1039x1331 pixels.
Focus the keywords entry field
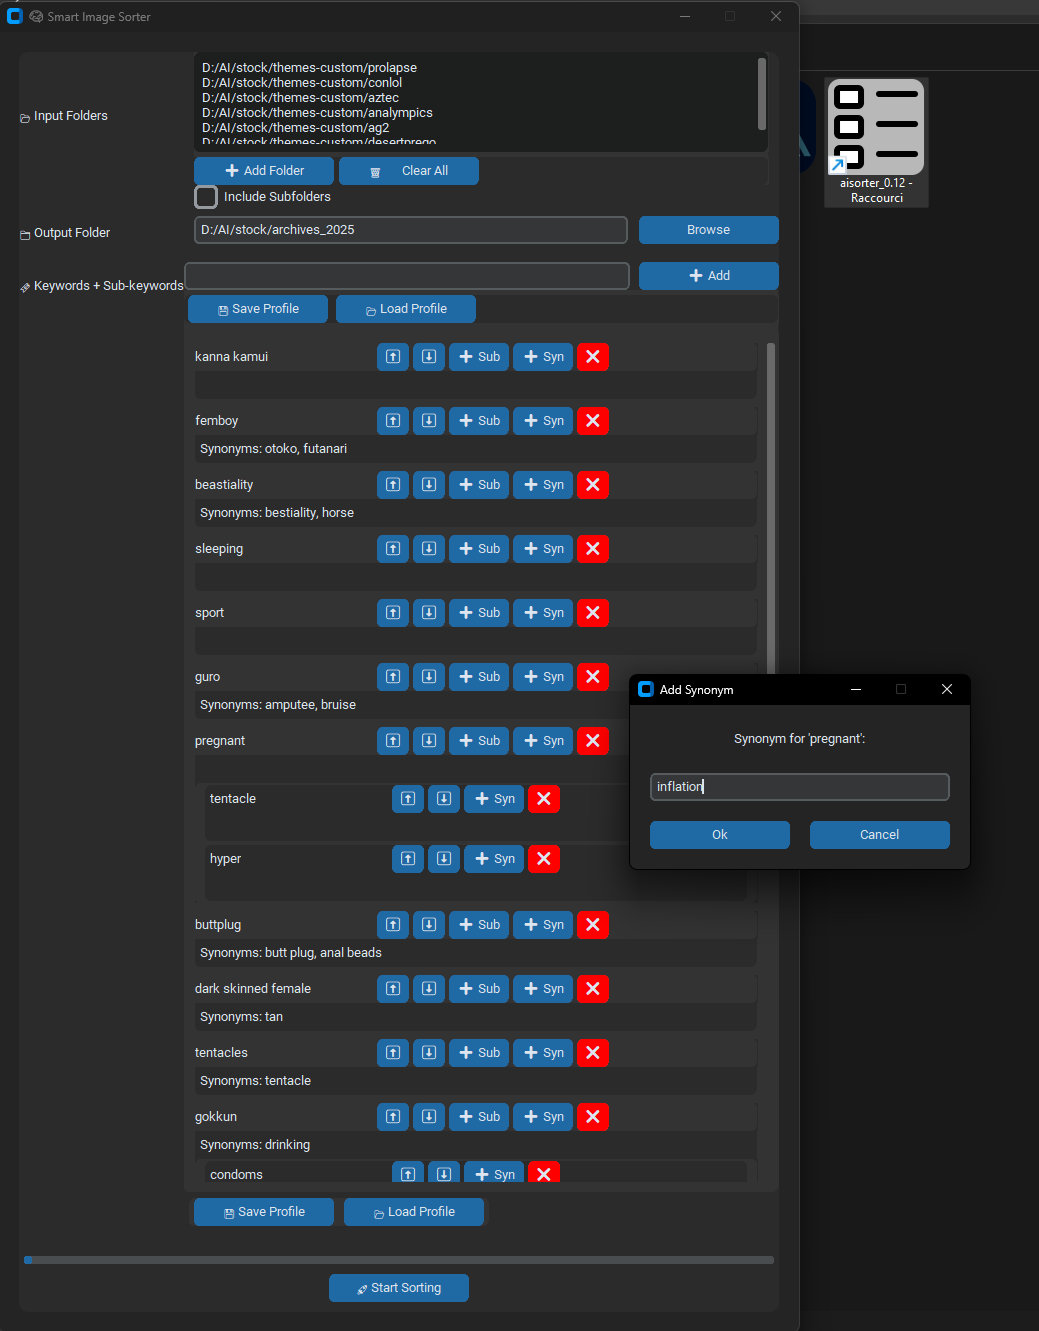[x=407, y=276]
